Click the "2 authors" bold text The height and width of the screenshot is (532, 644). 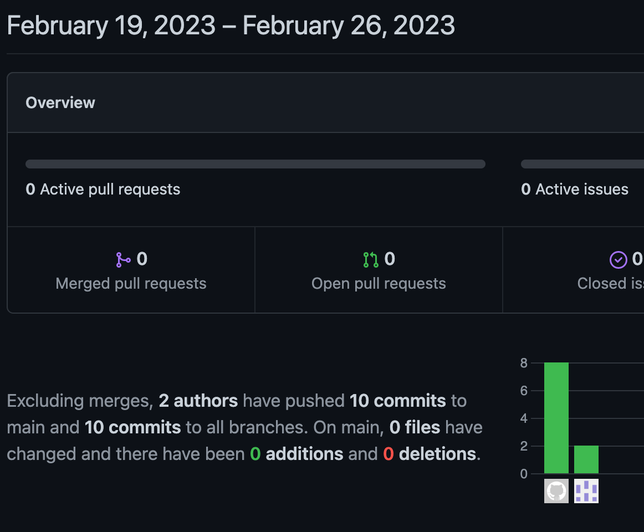click(198, 401)
